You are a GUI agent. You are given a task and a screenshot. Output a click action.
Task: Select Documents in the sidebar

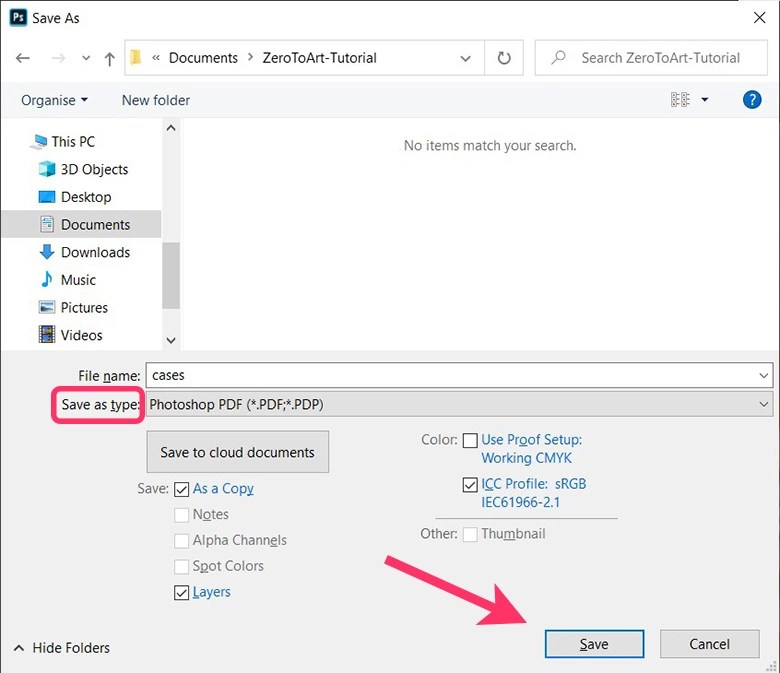(x=81, y=224)
